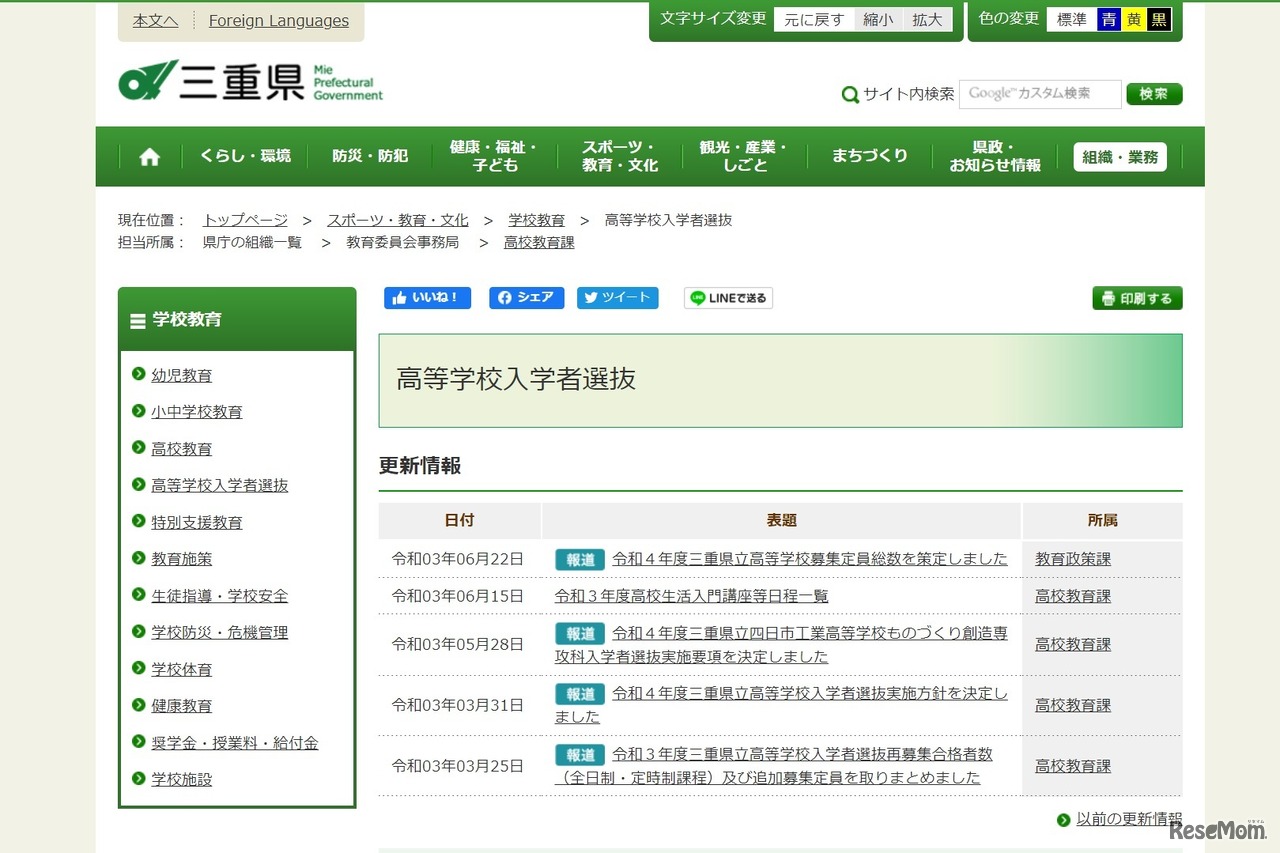Switch color scheme to 黄 (yellow)
The width and height of the screenshot is (1280, 853).
[1134, 18]
